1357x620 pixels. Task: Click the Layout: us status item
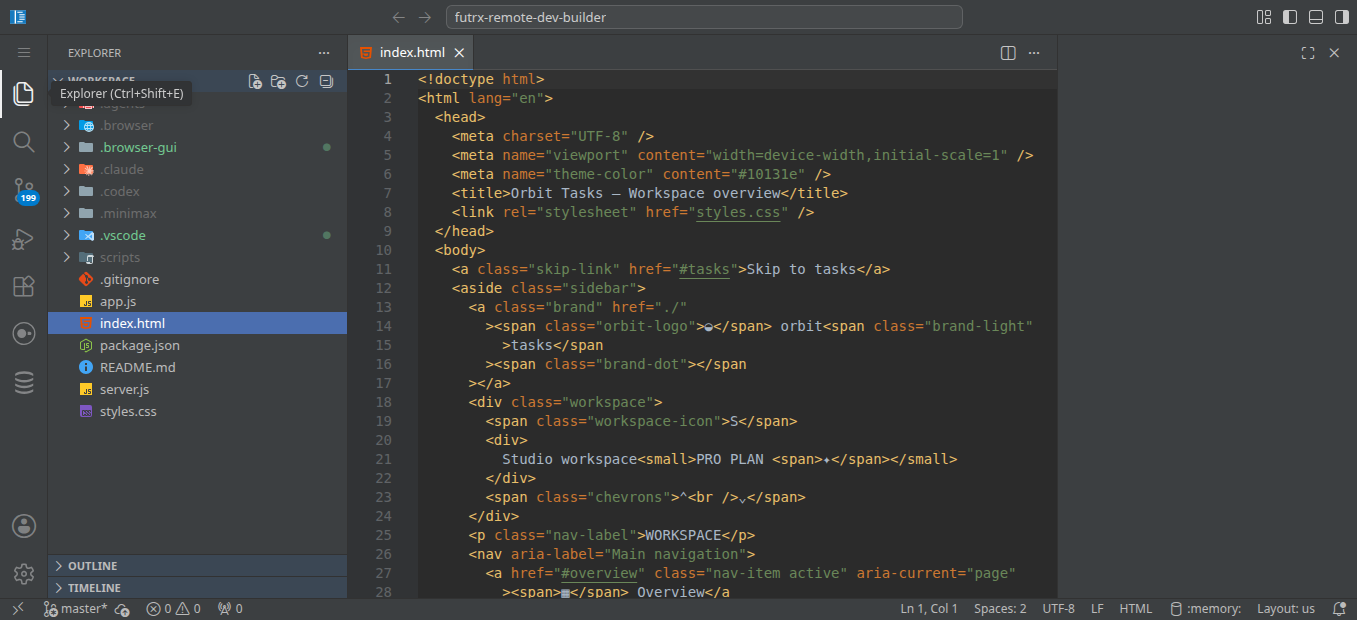1286,608
